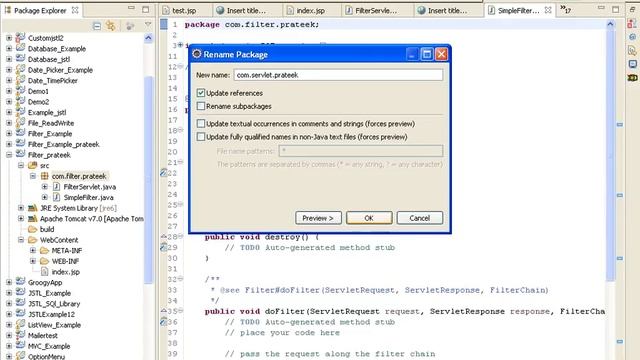Enable Update textual occurrences in comments checkbox
This screenshot has height=360, width=640.
click(201, 123)
